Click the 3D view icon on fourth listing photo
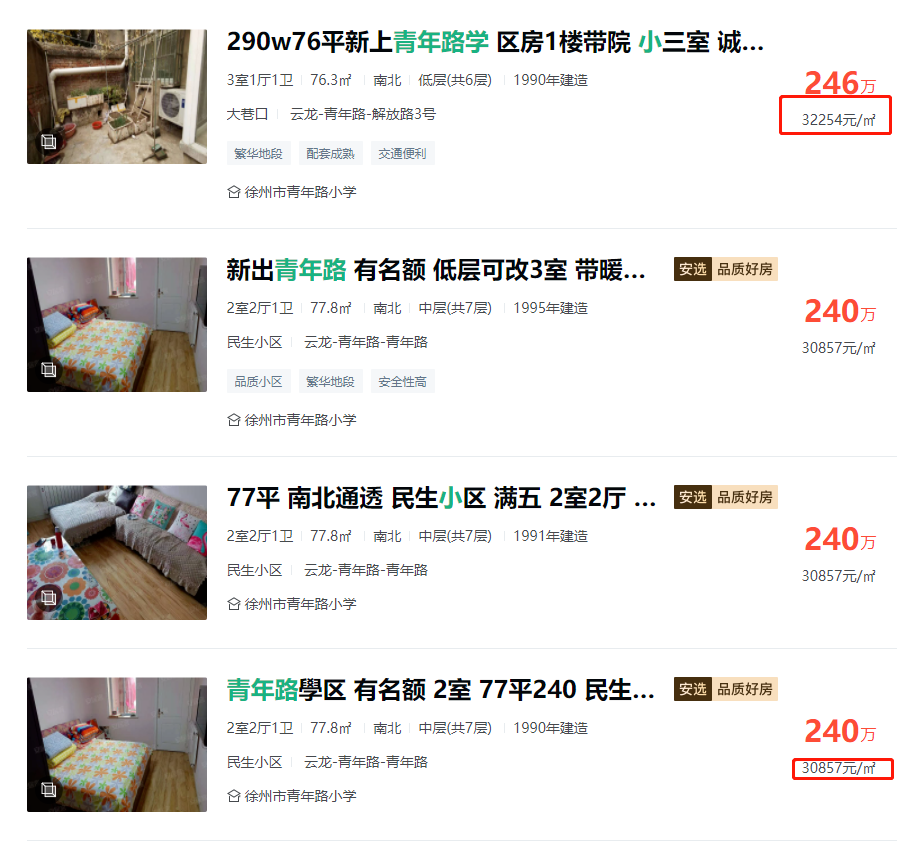Screen dimensions: 919x847 pyautogui.click(x=49, y=790)
